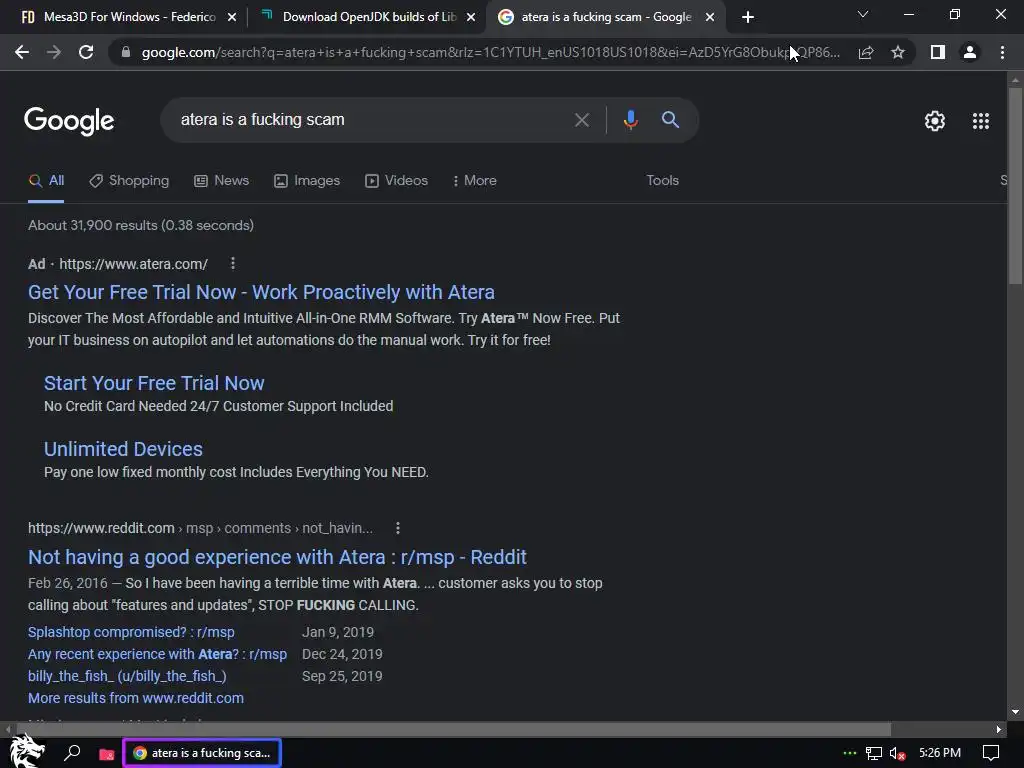
Task: Switch to Images results
Action: (307, 181)
